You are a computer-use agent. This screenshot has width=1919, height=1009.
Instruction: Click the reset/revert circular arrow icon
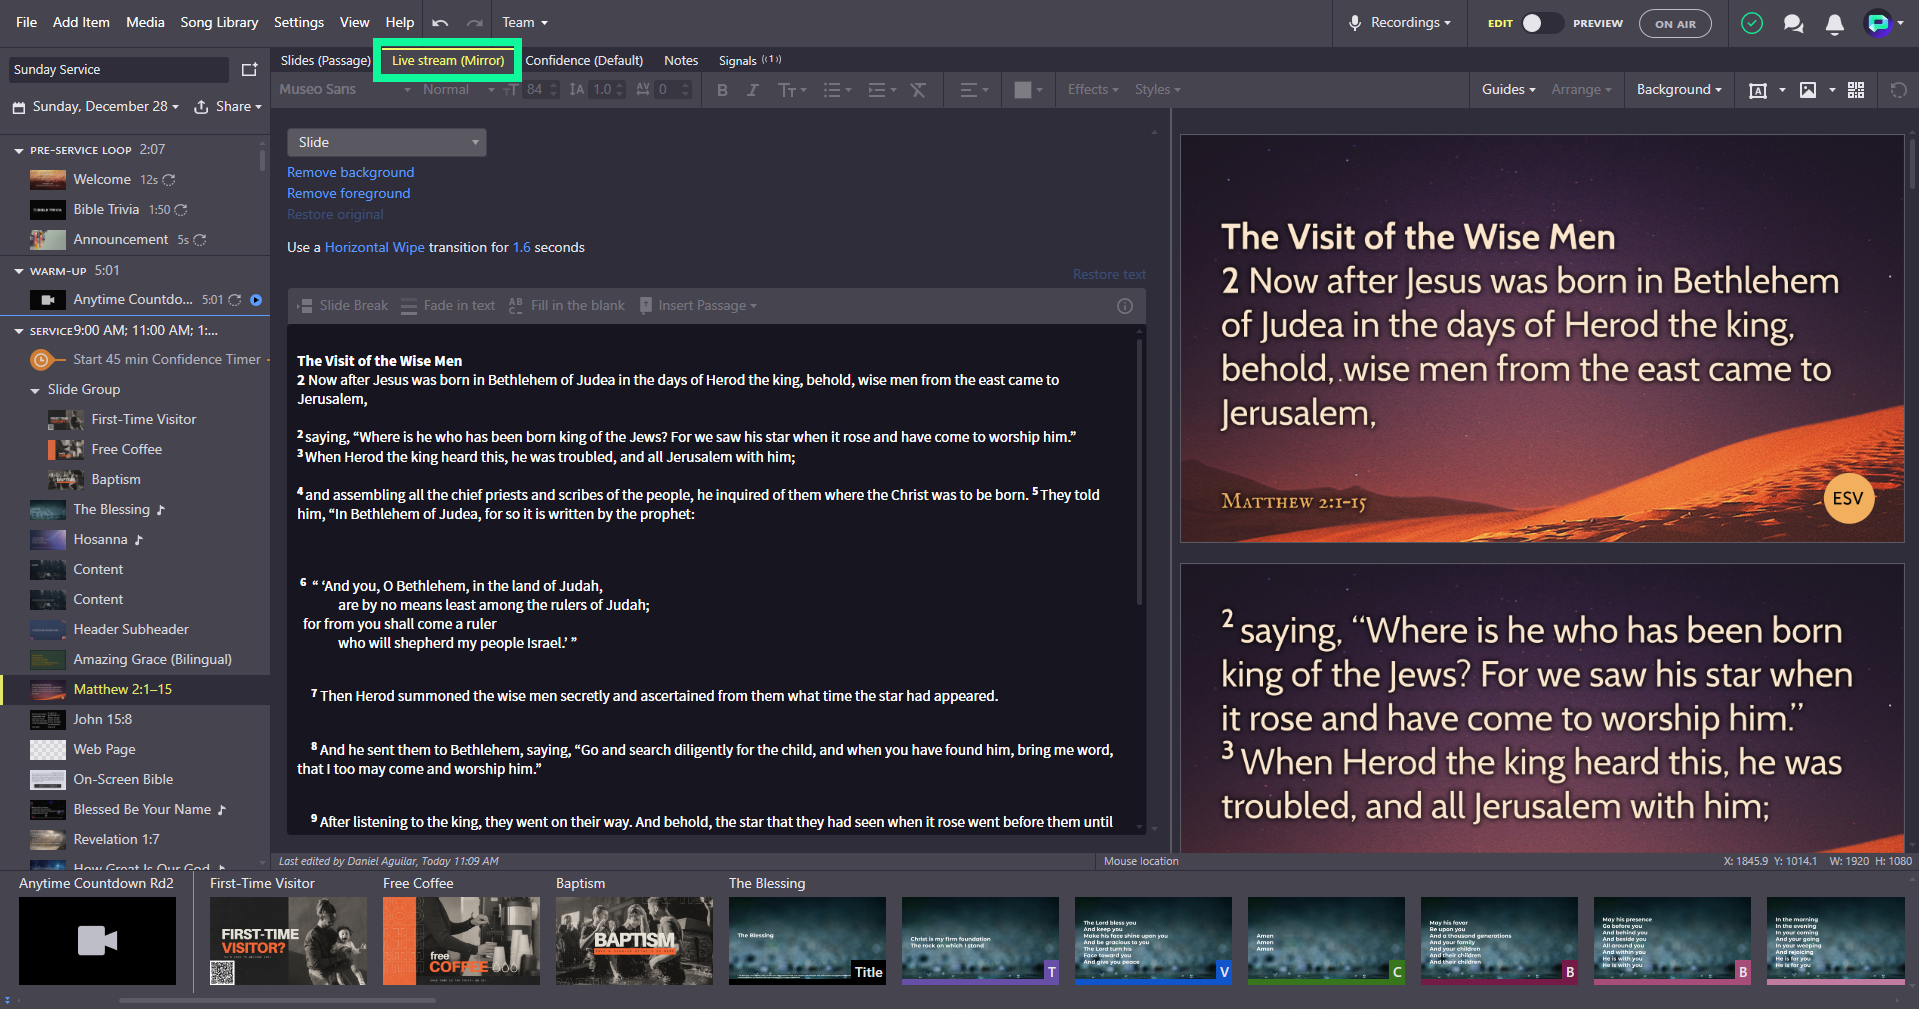tap(1898, 90)
